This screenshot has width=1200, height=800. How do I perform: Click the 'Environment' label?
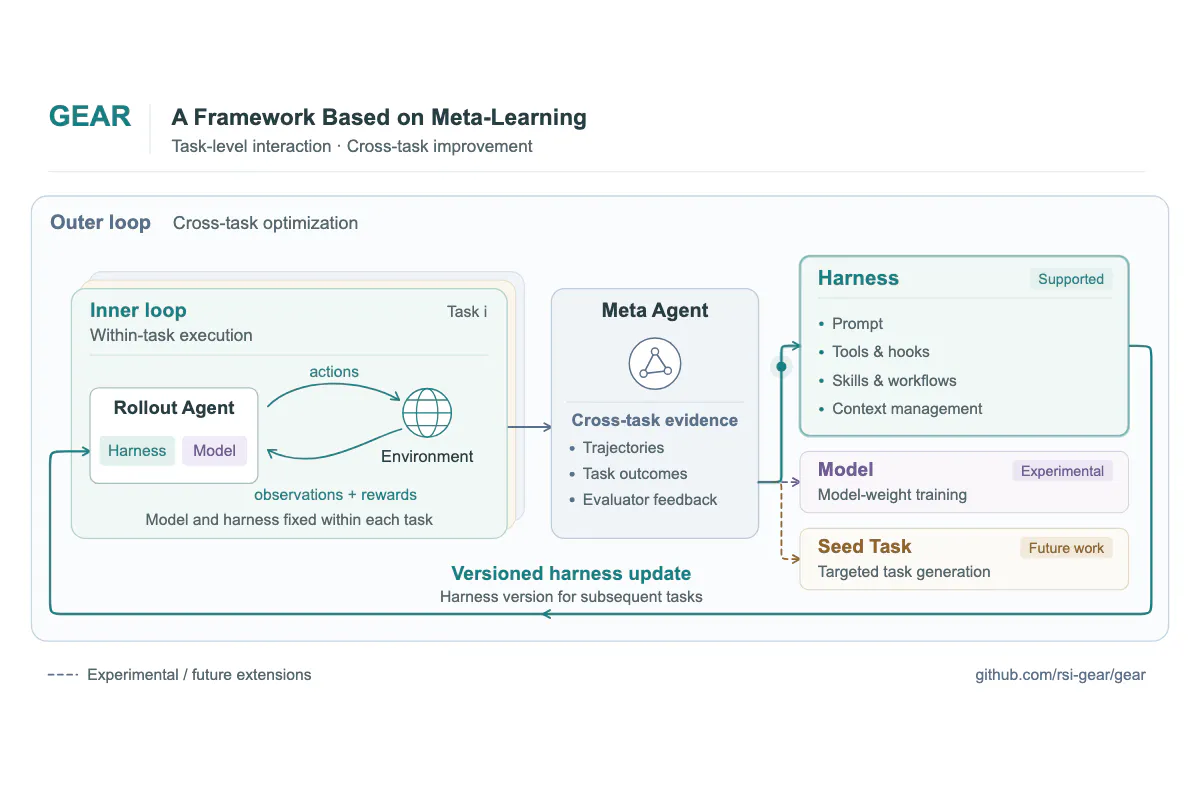[x=427, y=456]
